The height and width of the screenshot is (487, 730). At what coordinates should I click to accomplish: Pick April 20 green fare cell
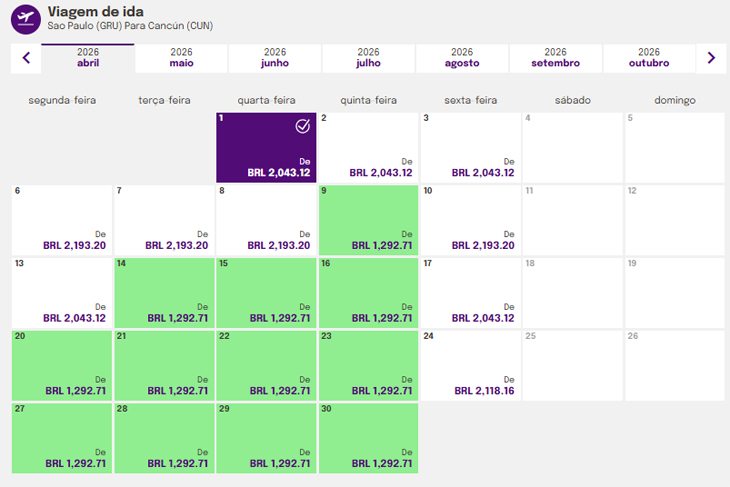pyautogui.click(x=62, y=365)
